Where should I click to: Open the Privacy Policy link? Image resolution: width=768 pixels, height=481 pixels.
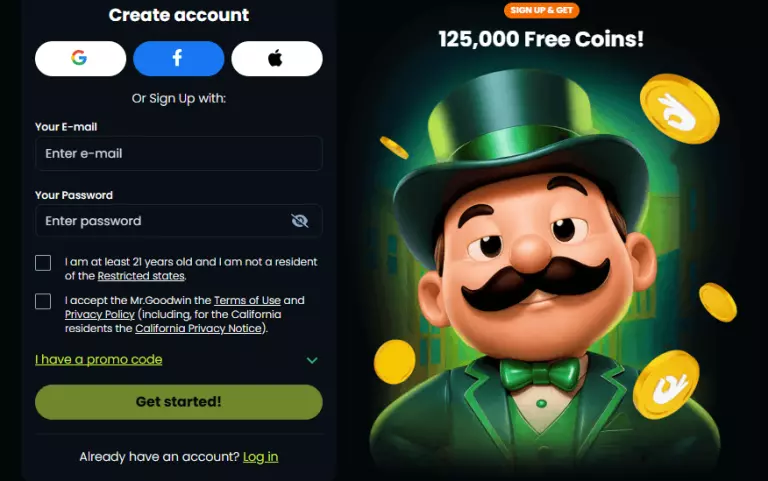click(x=99, y=314)
